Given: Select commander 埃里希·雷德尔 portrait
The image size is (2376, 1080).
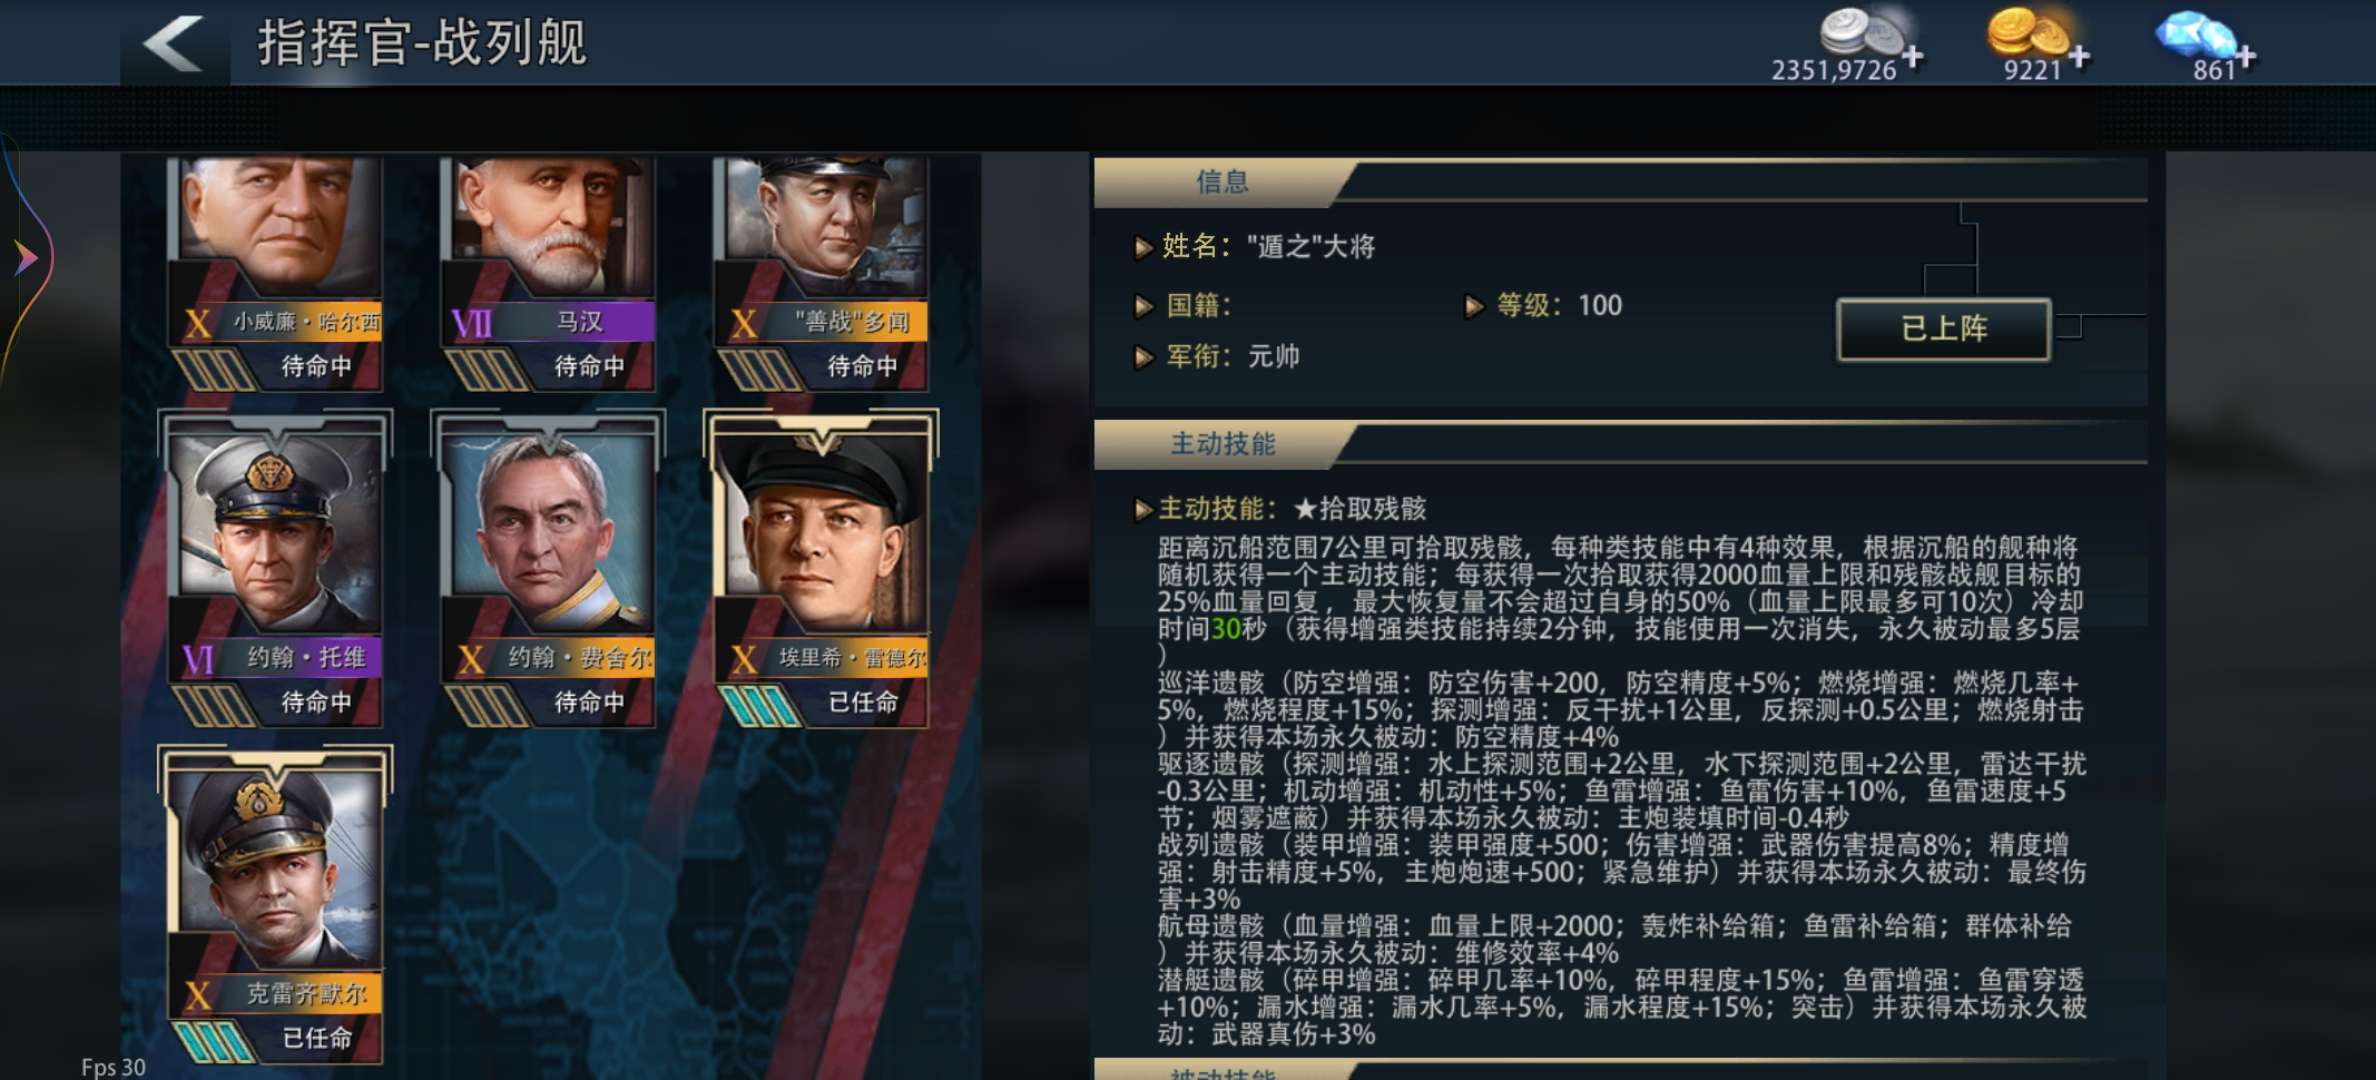Looking at the screenshot, I should coord(822,568).
